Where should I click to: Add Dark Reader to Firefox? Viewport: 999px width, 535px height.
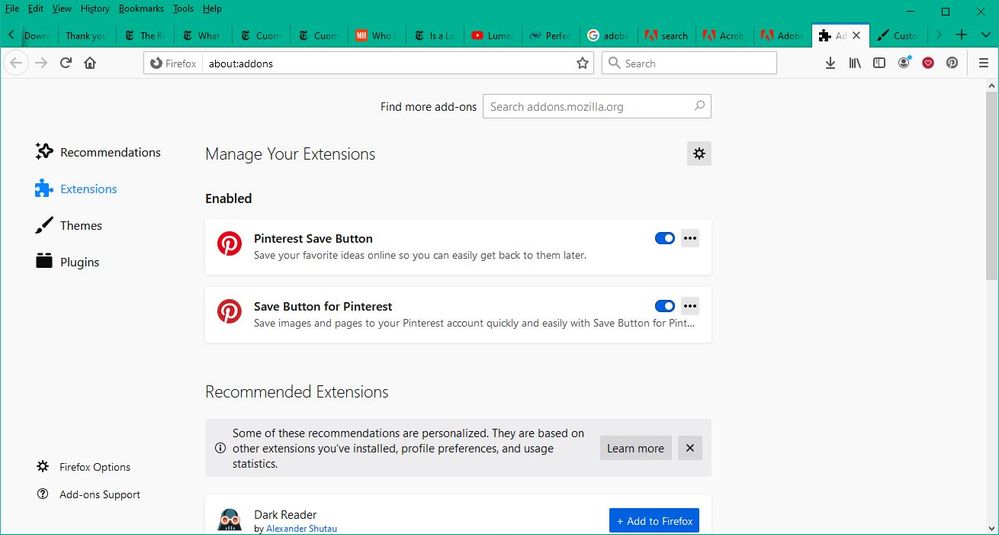654,521
